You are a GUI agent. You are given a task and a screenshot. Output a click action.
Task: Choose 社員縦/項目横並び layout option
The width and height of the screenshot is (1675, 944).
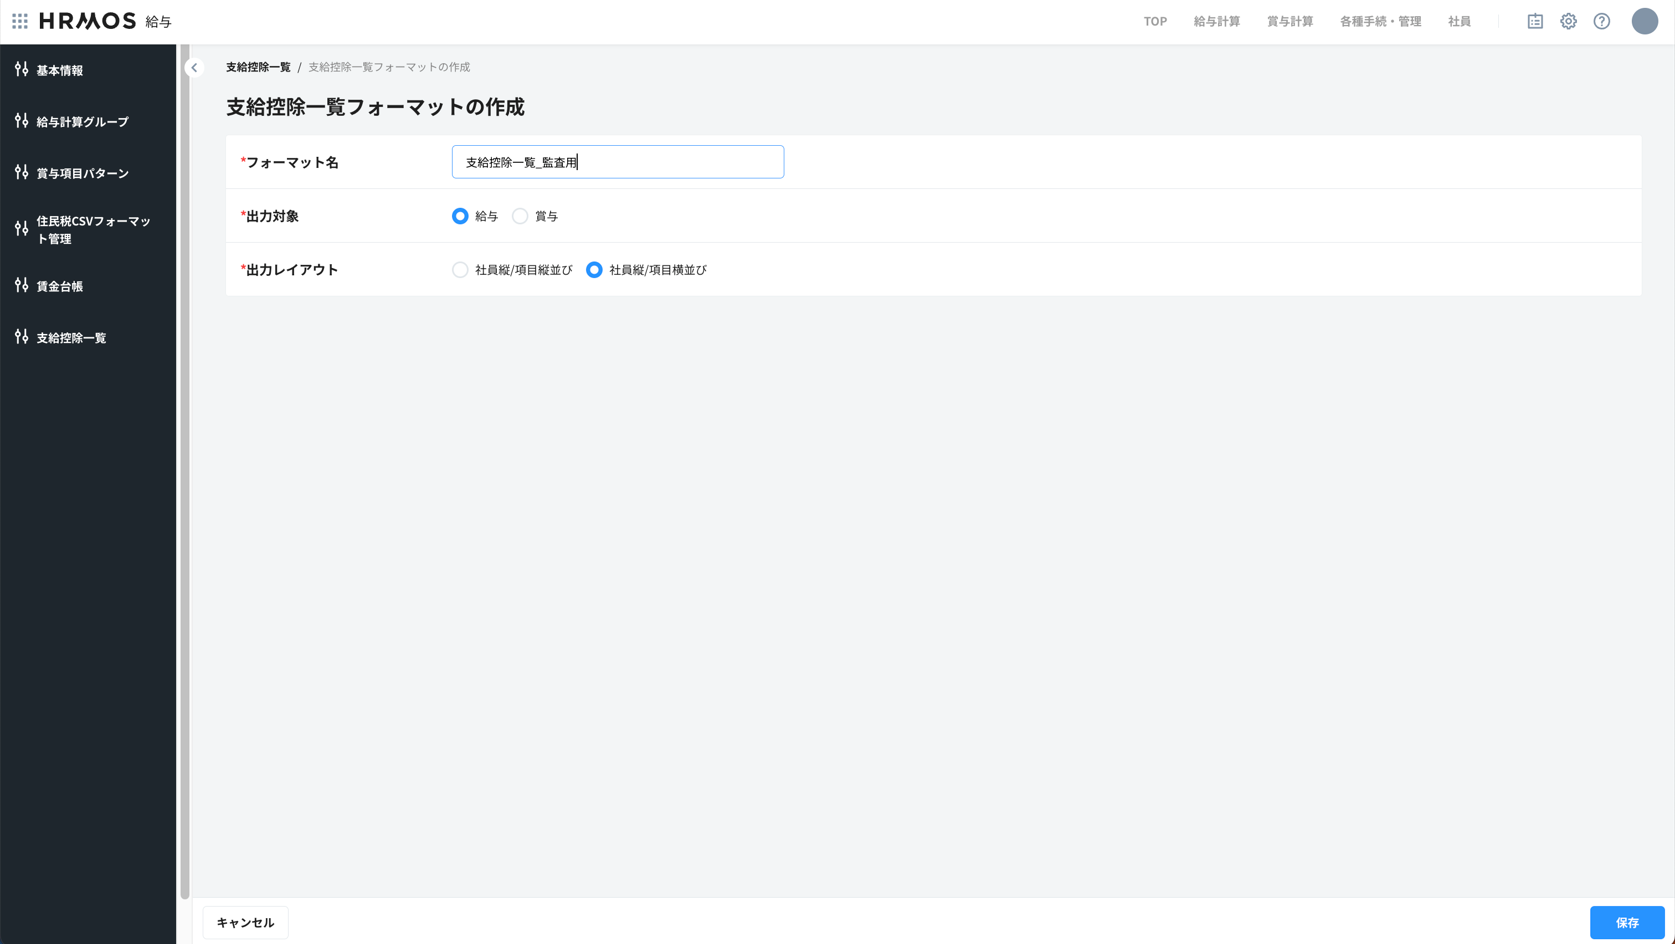594,270
